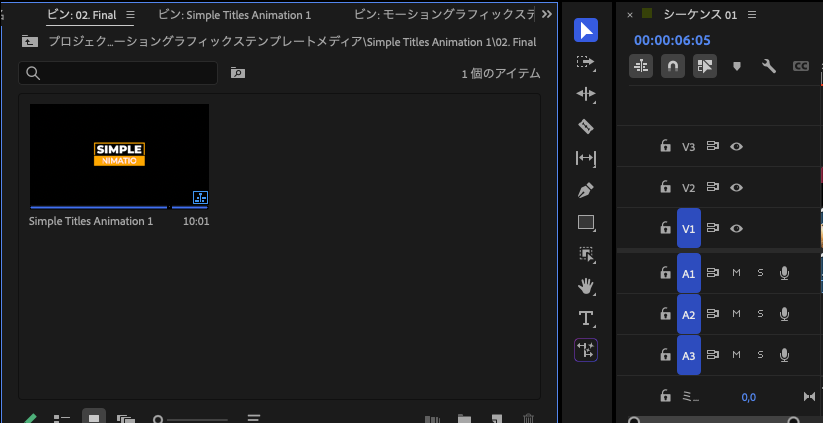Screen dimensions: 823x423
Task: Toggle A3 track targeting
Action: [689, 355]
